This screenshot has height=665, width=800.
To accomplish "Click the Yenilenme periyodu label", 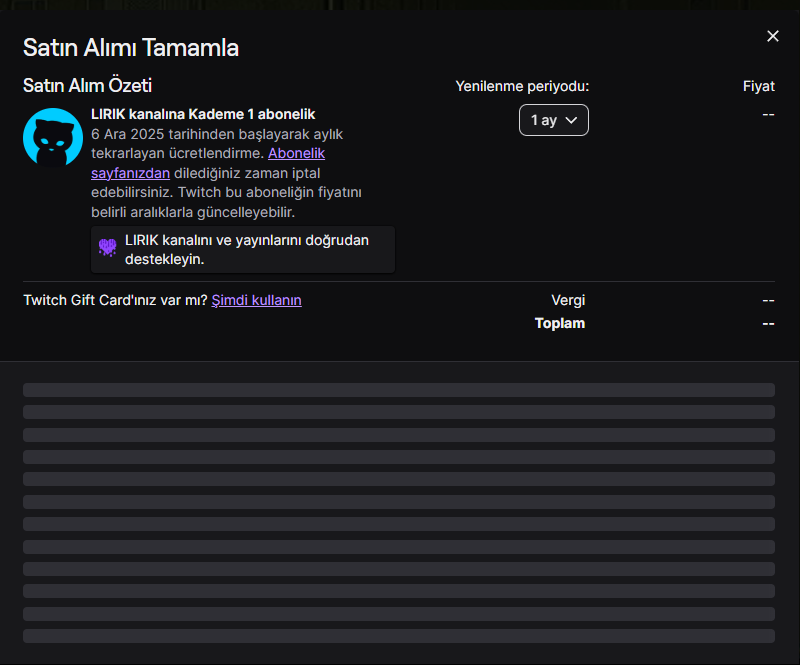I will tap(522, 86).
